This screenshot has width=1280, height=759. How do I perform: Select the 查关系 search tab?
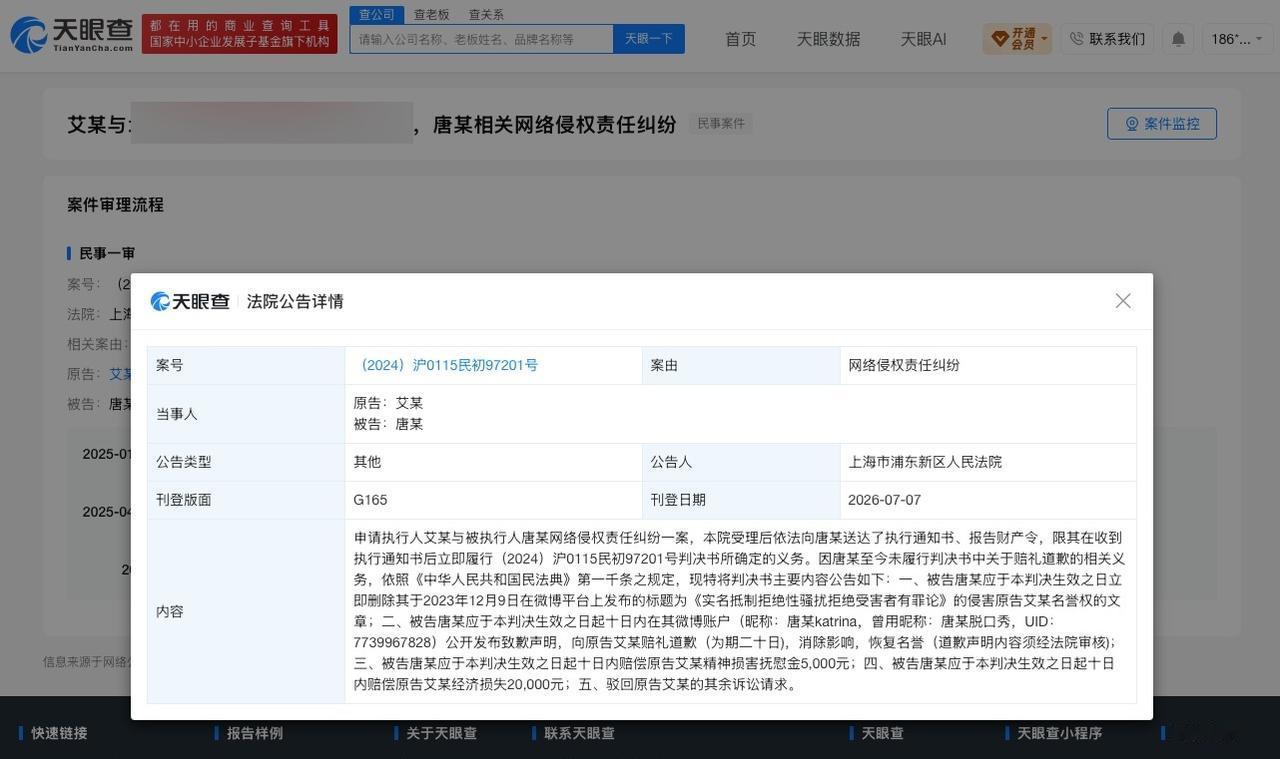(x=486, y=15)
